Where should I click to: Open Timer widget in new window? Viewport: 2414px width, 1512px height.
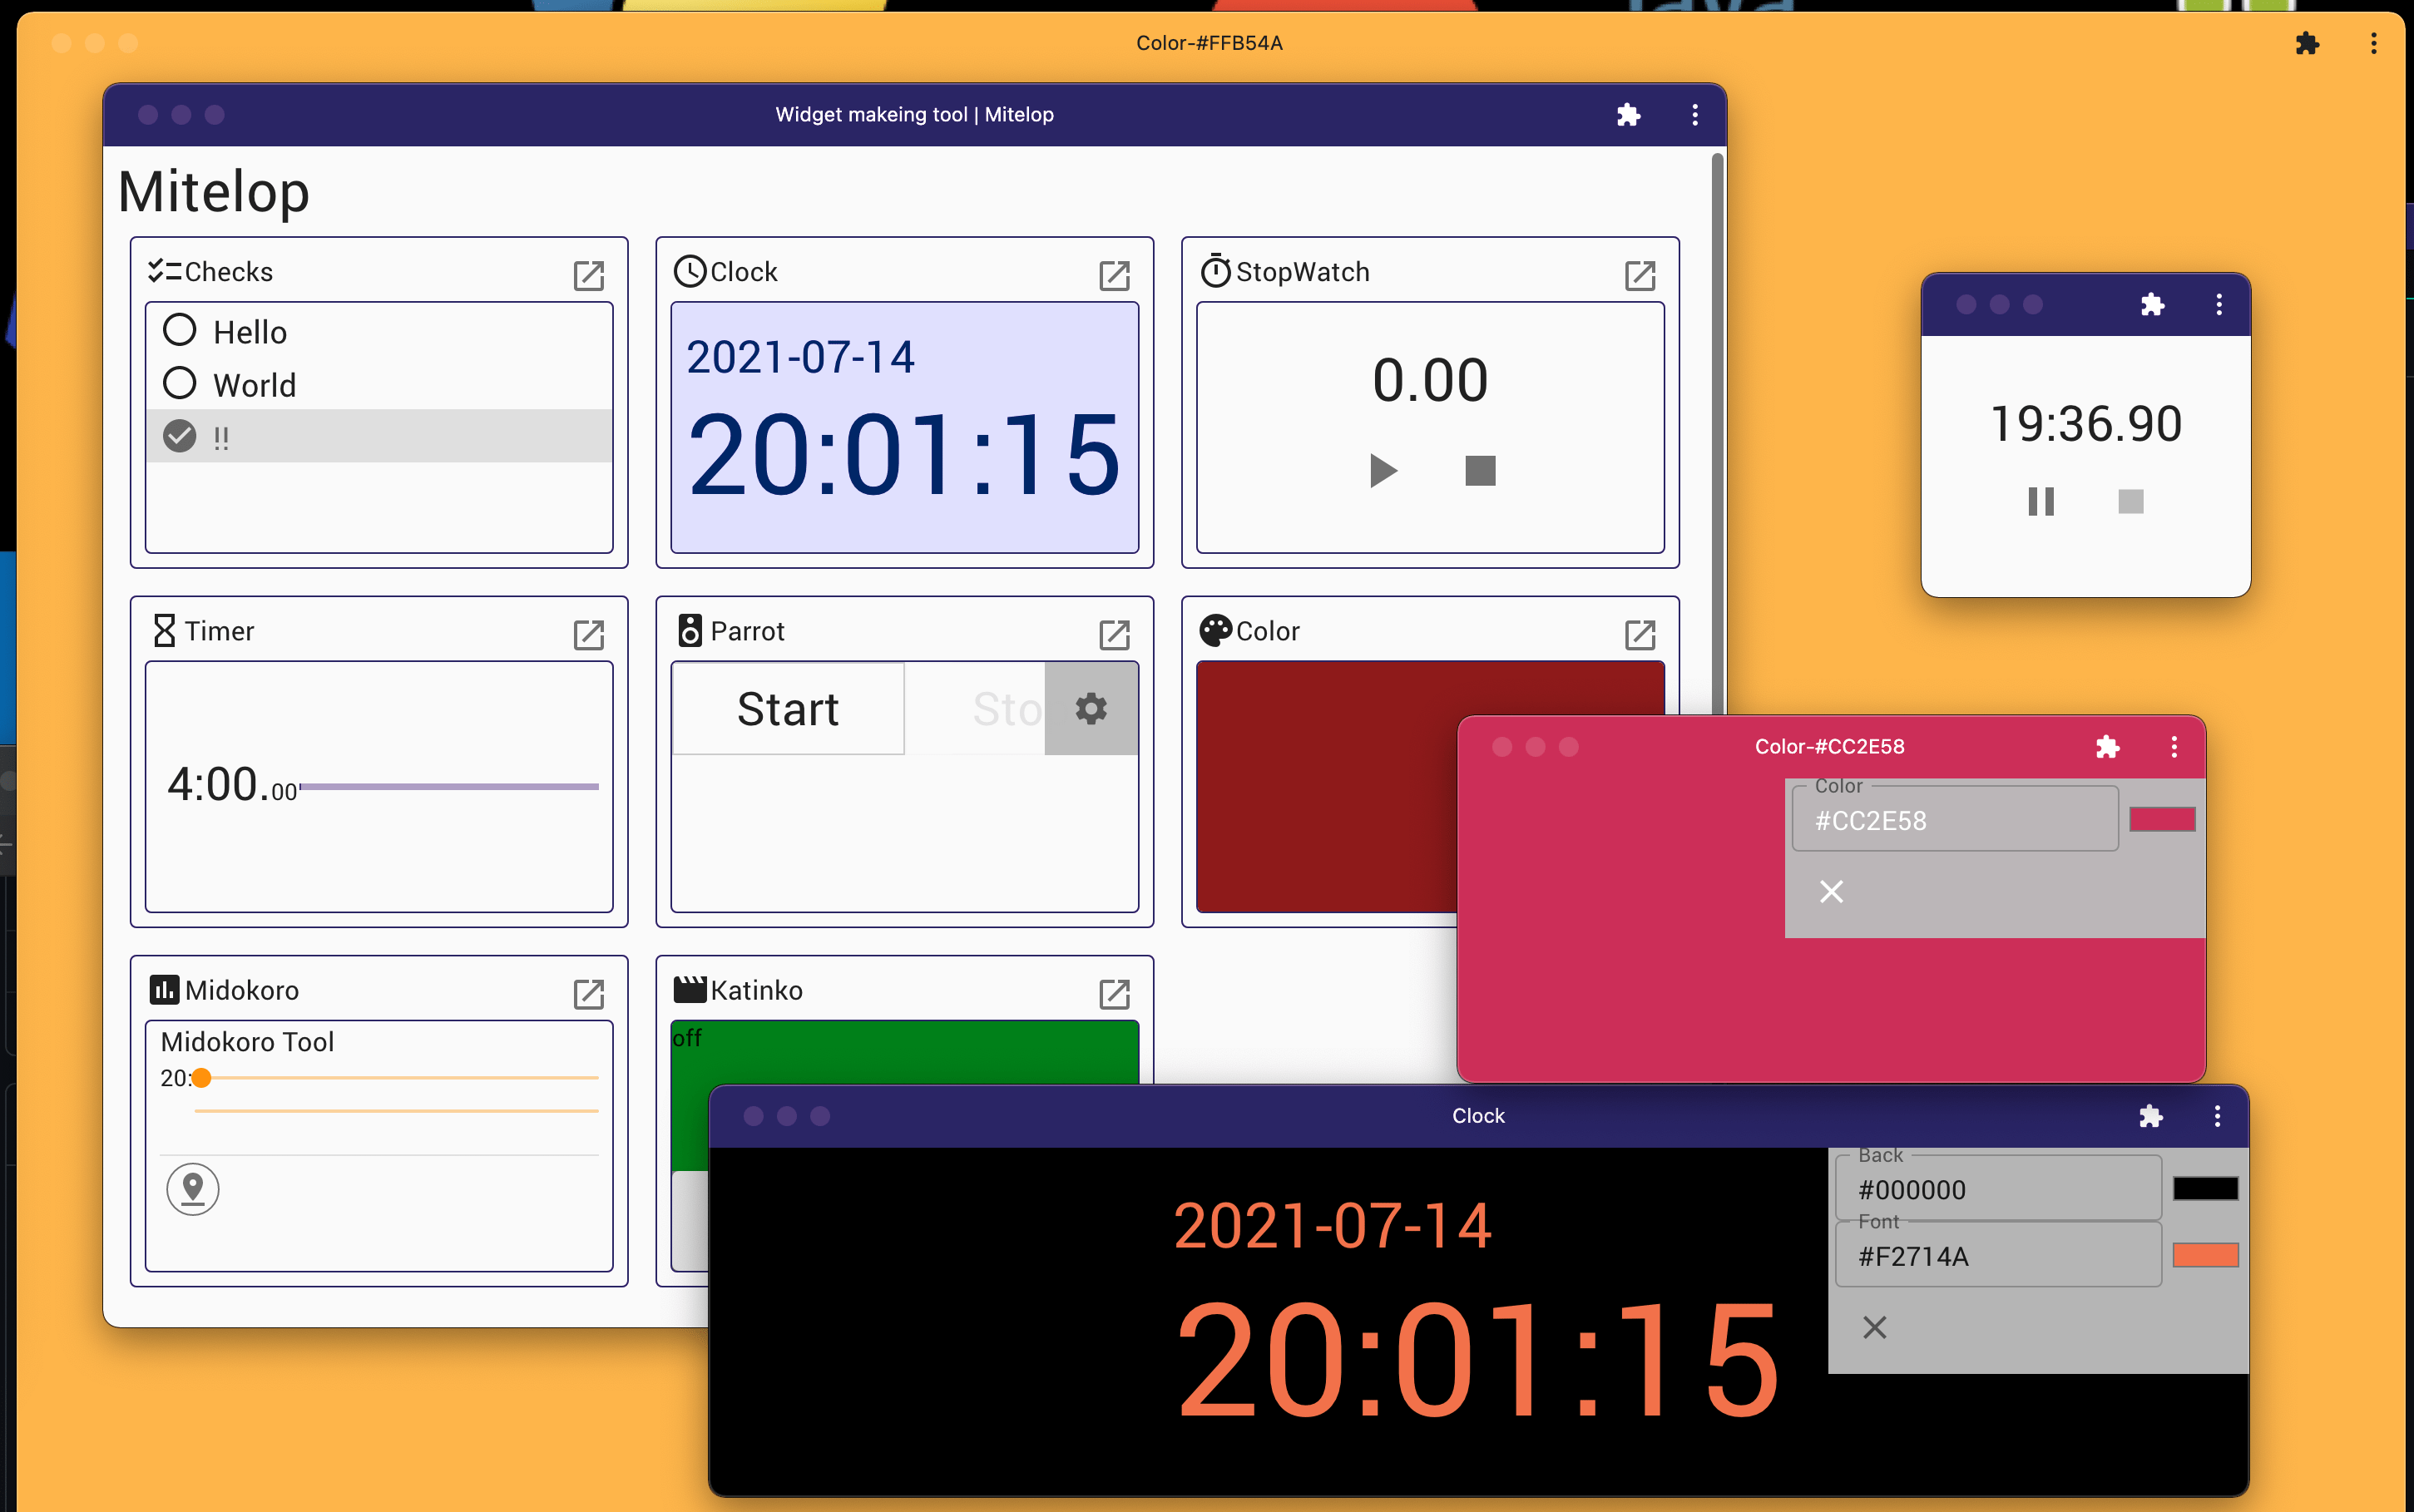(588, 634)
